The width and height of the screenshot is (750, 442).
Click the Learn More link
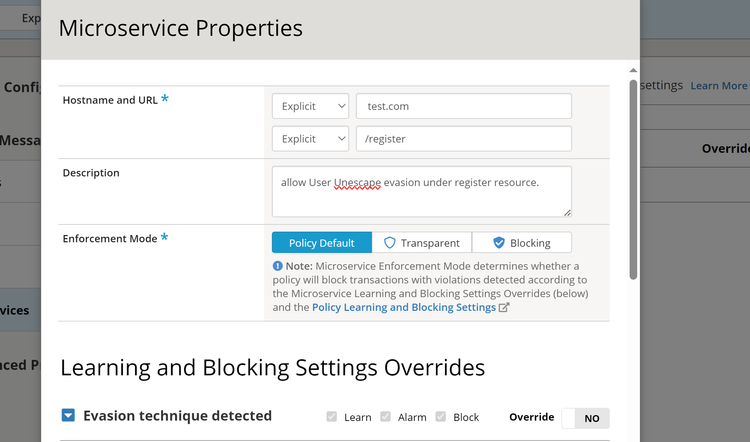click(x=718, y=86)
